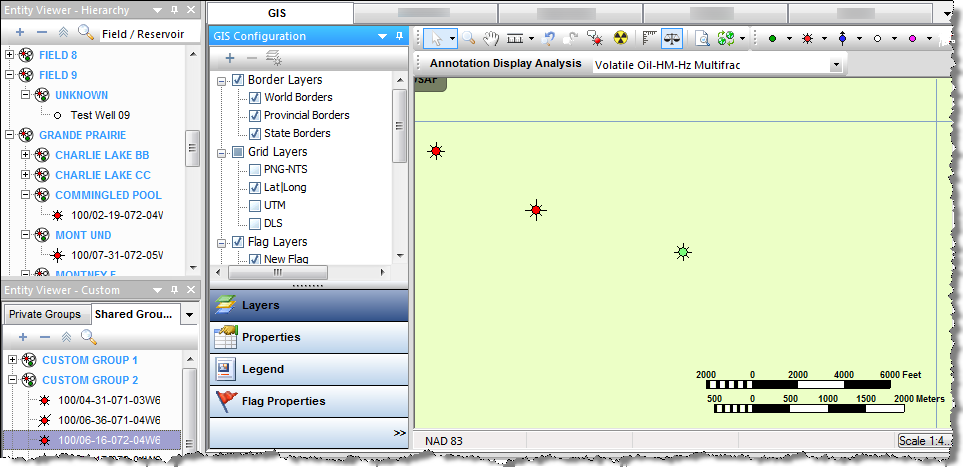Select the pointer arrow tool
963x467 pixels.
pyautogui.click(x=435, y=37)
